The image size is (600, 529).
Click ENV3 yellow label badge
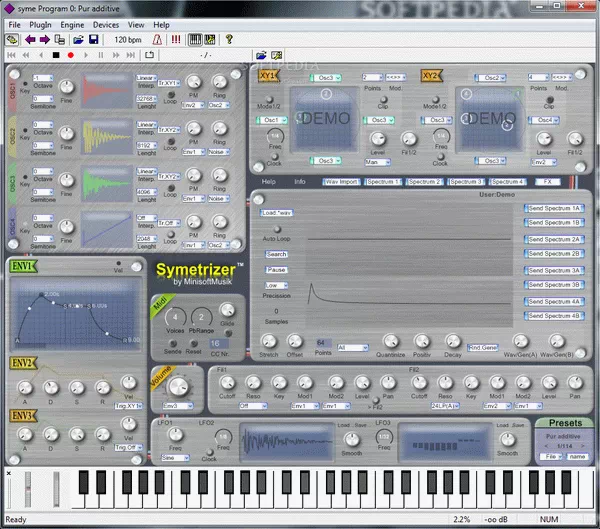23,416
